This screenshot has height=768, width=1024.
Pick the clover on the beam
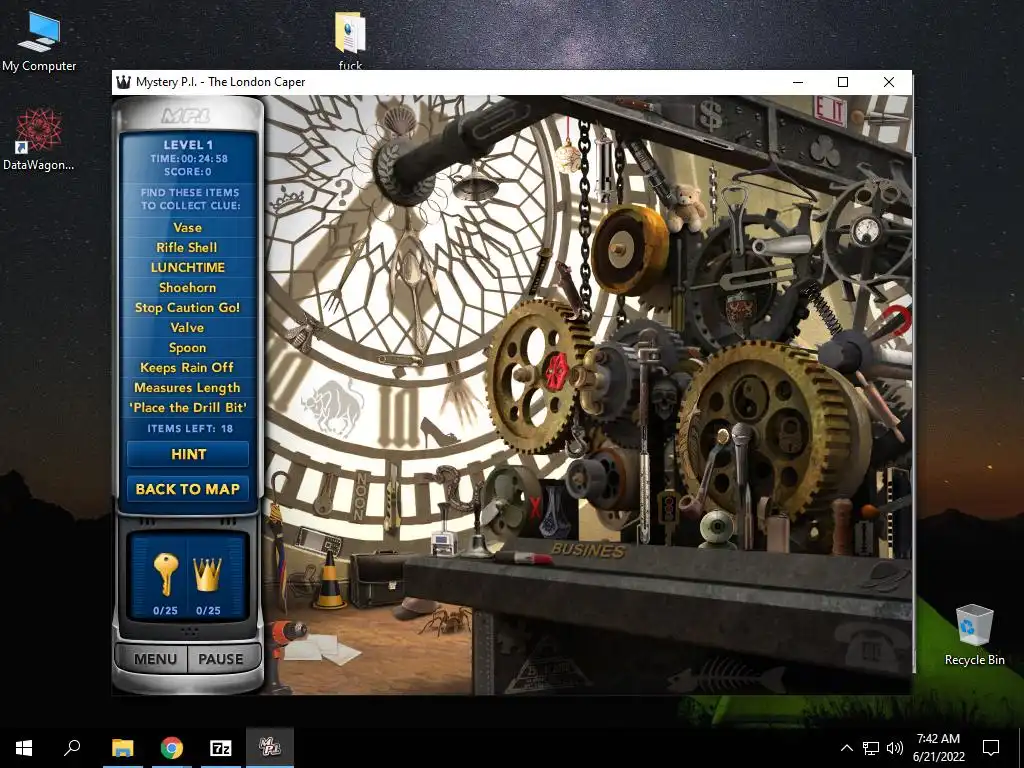click(825, 151)
